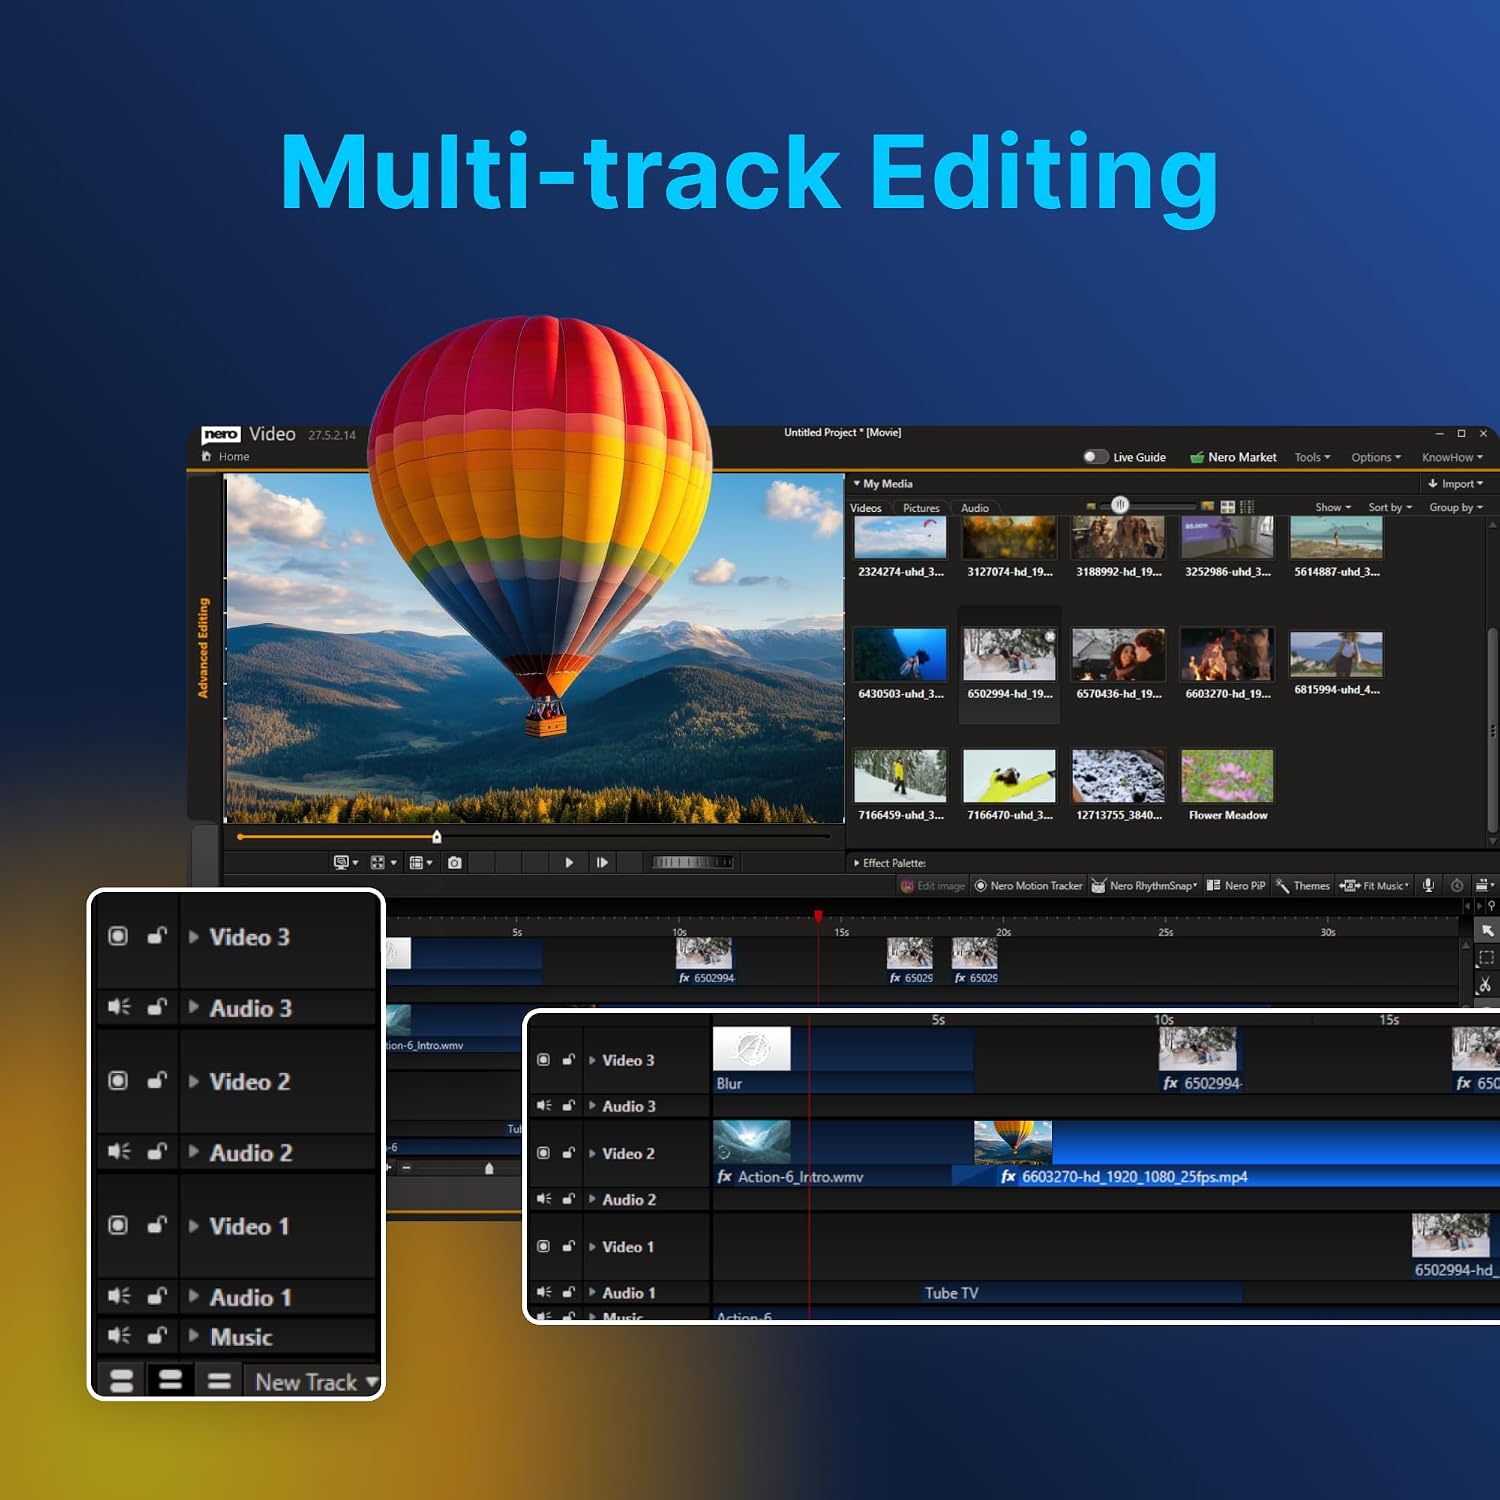Viewport: 1500px width, 1500px height.
Task: Click the Fit Music tool
Action: [1374, 886]
